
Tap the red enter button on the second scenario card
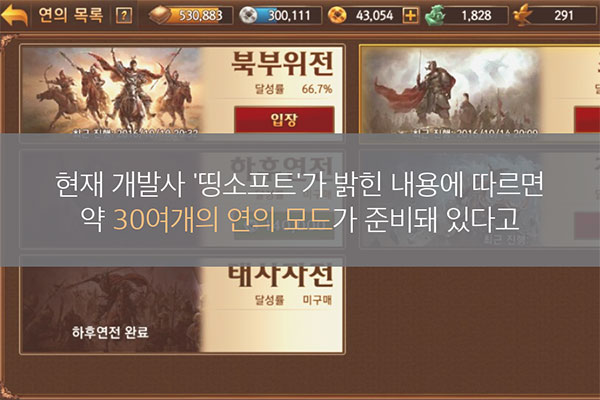(x=587, y=120)
